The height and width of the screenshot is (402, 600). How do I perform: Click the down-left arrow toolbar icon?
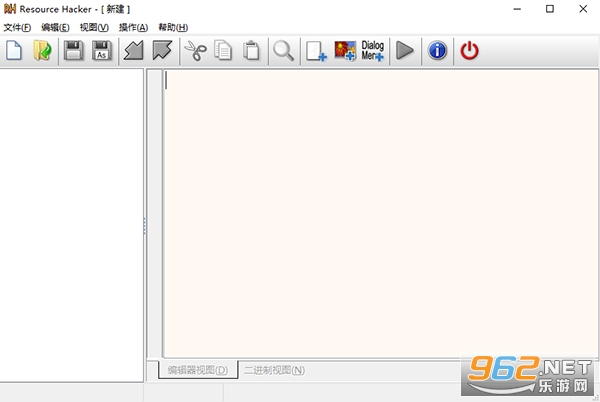point(134,50)
